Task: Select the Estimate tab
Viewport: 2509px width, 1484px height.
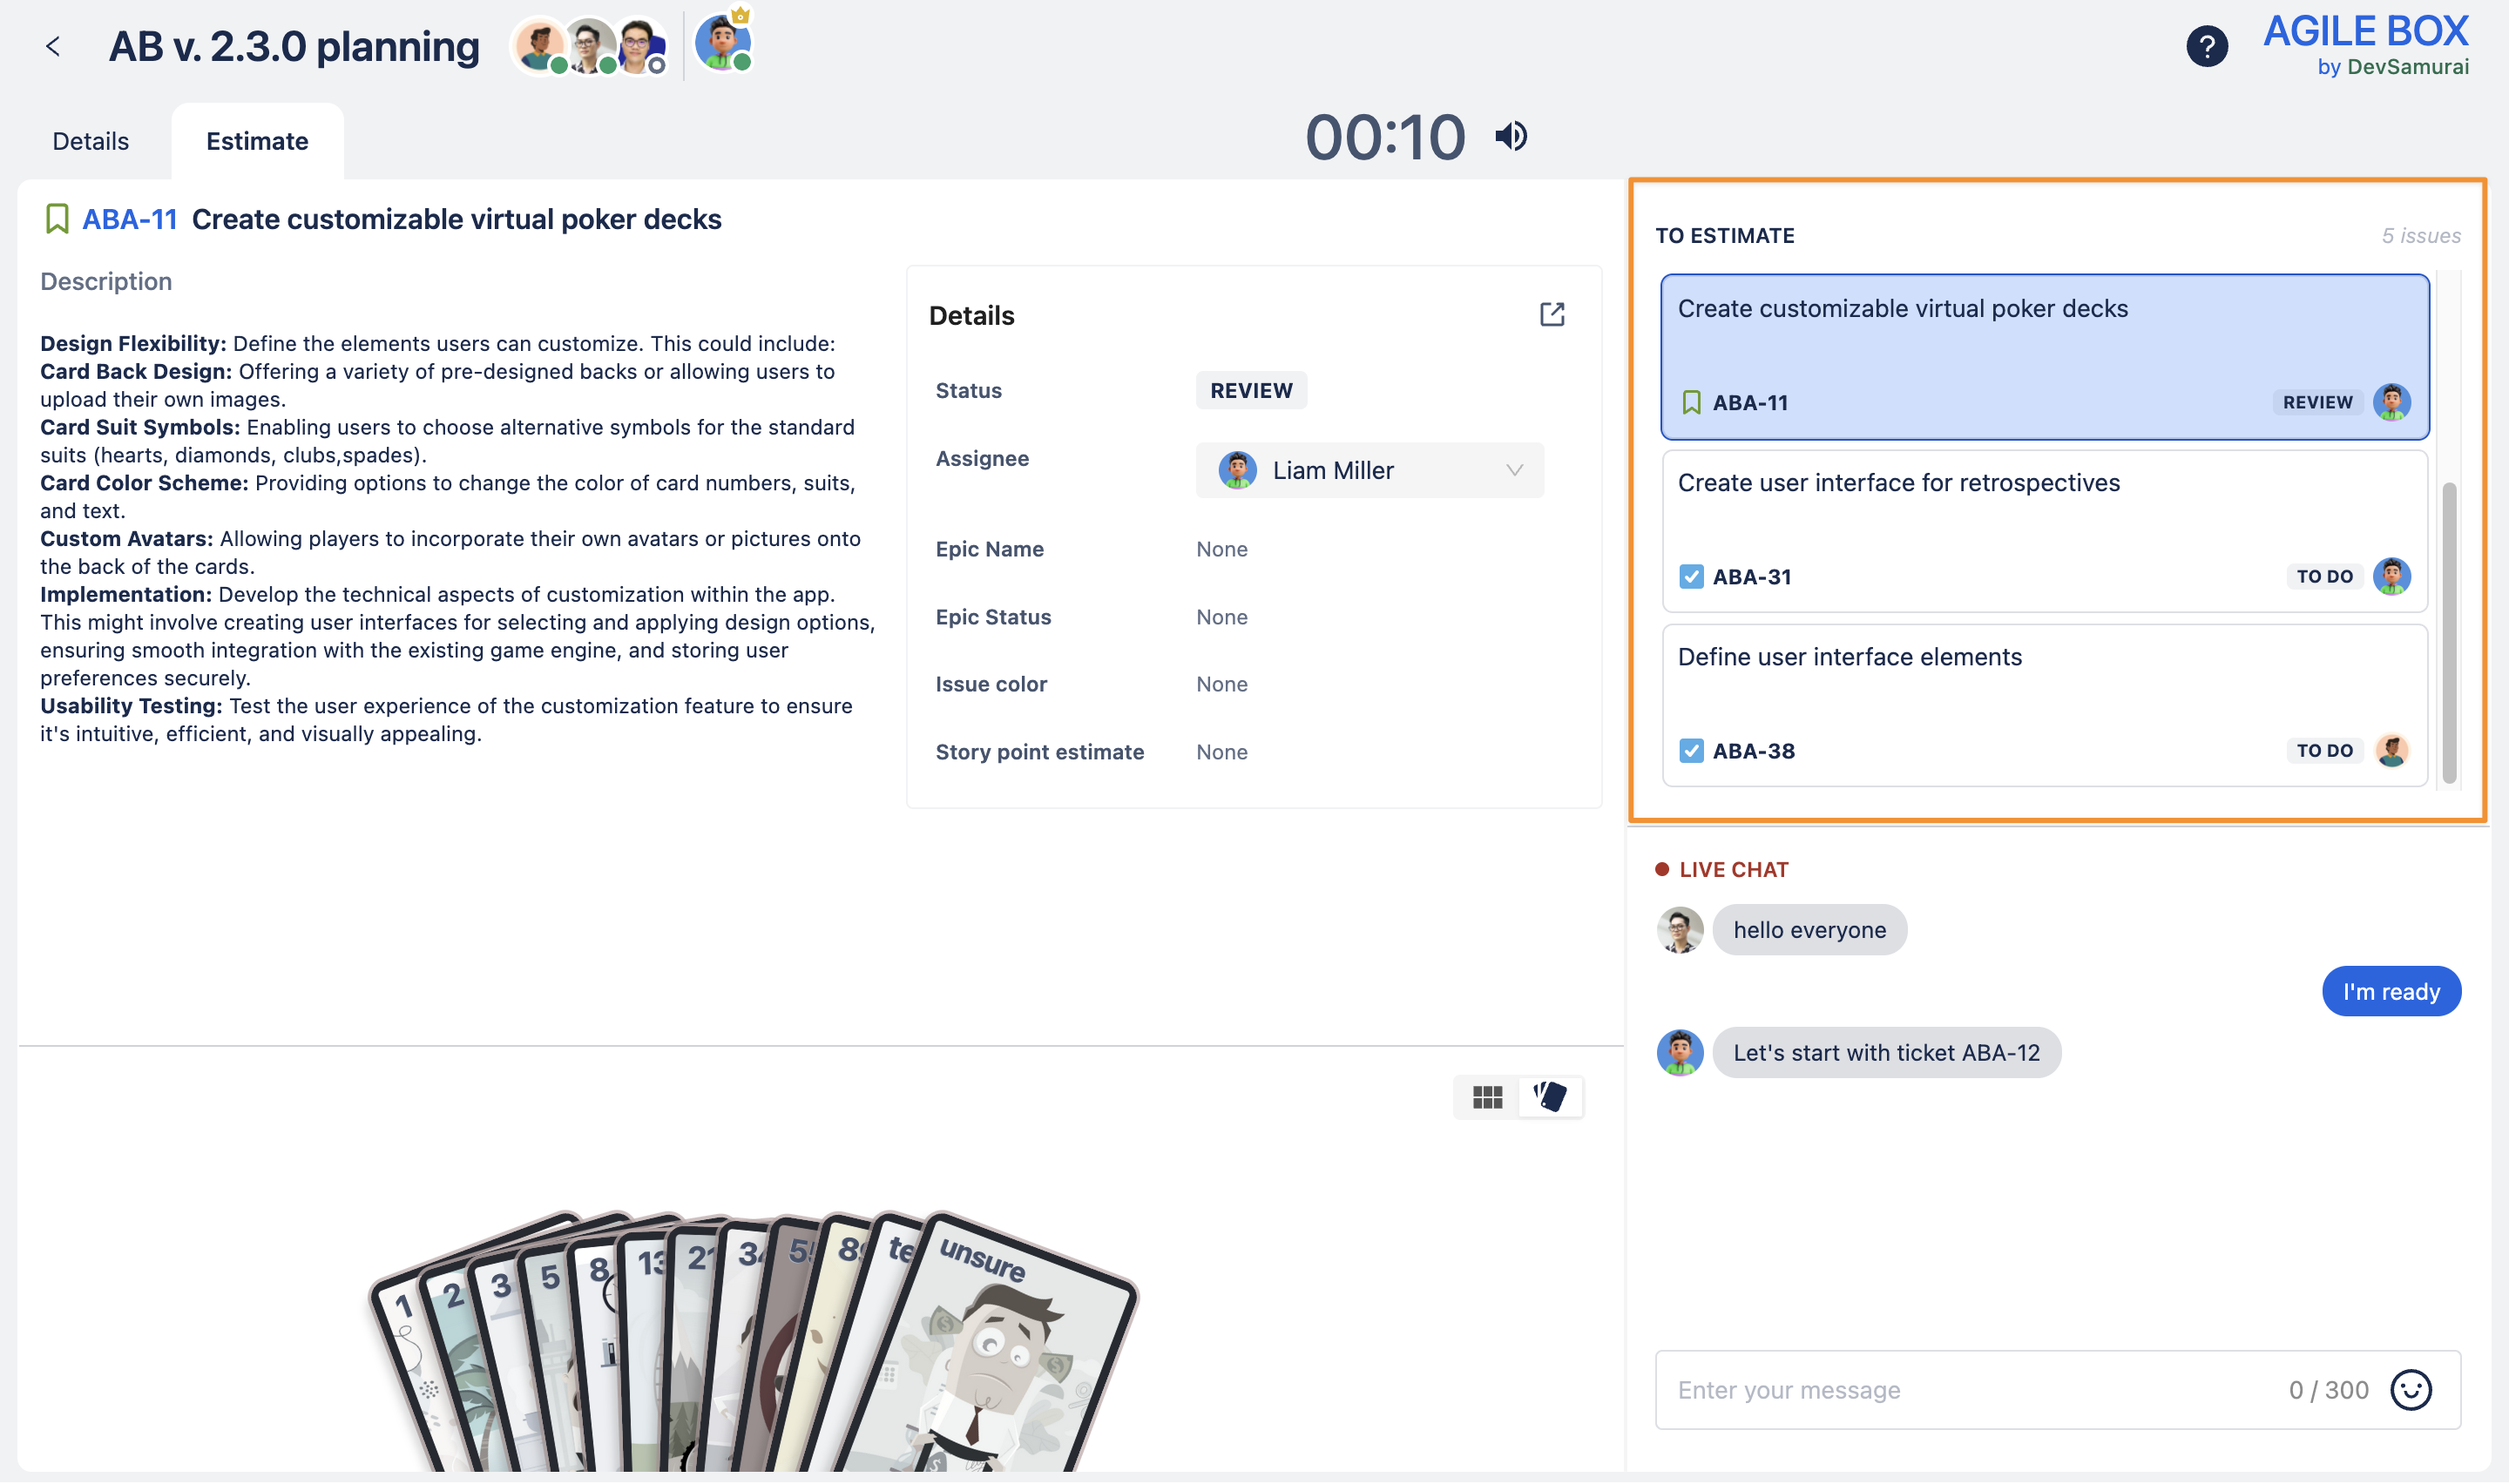Action: [257, 141]
